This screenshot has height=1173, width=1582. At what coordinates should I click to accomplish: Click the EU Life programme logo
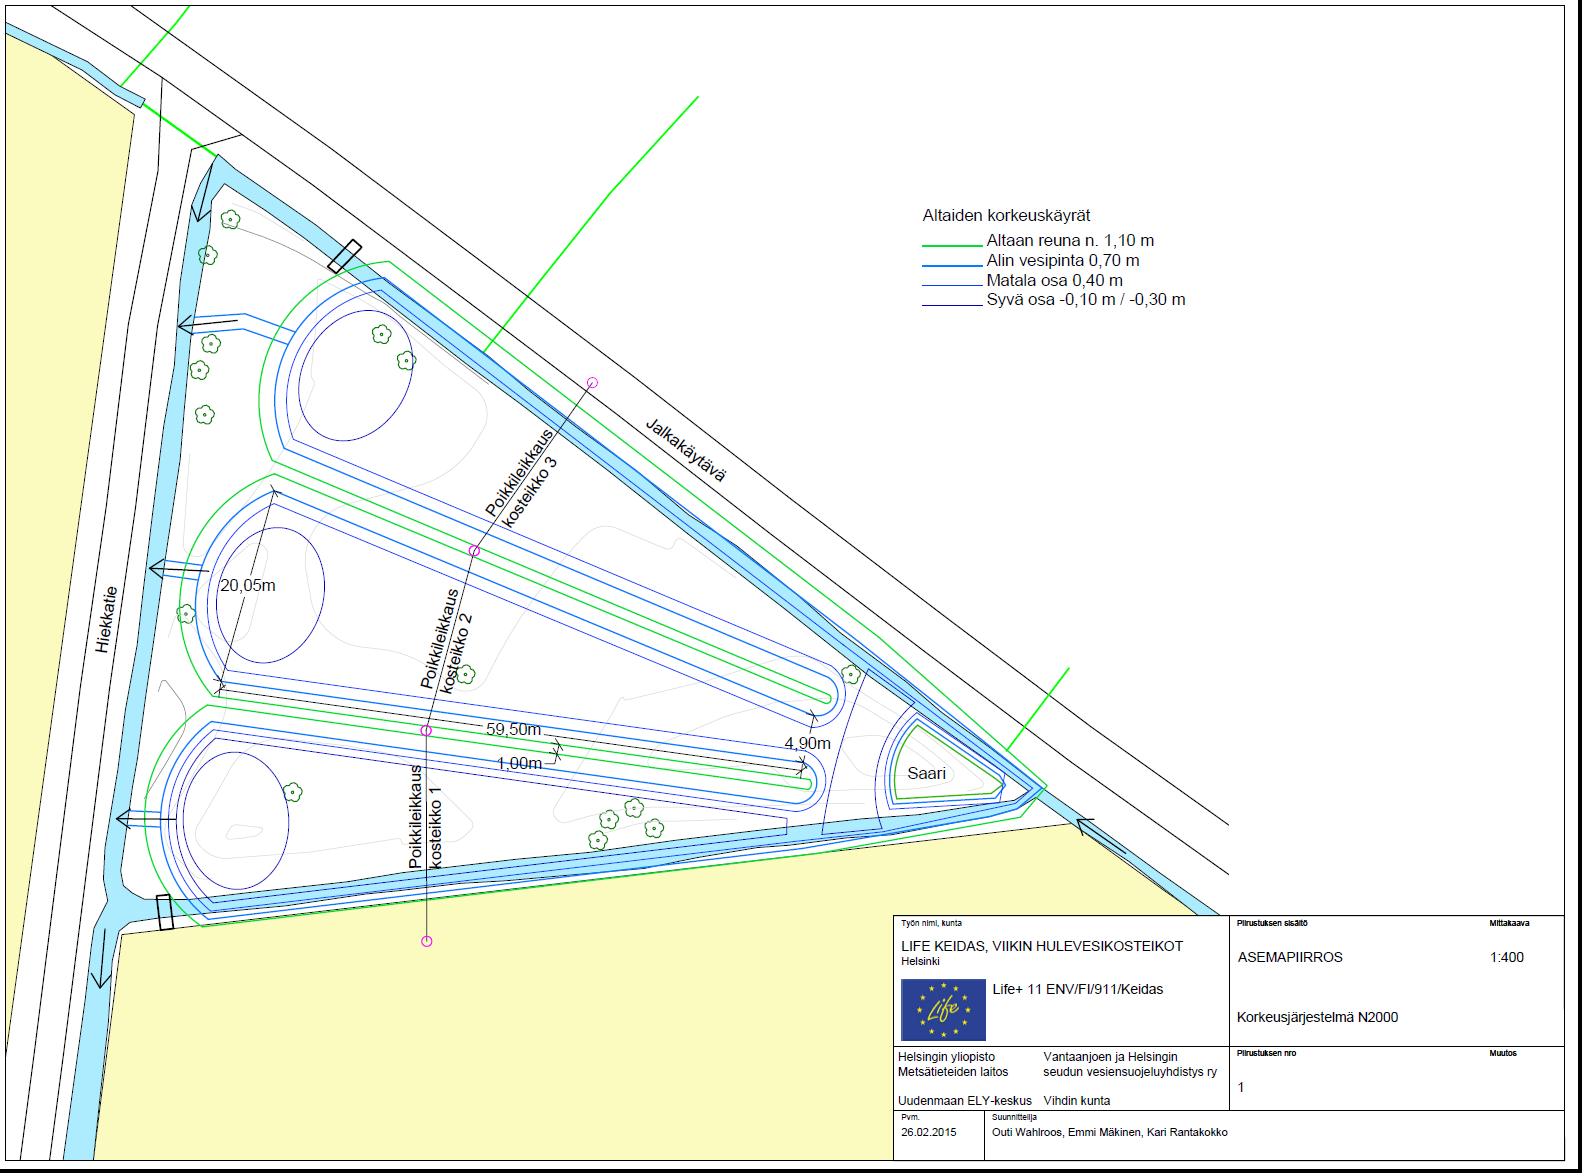pos(943,1010)
